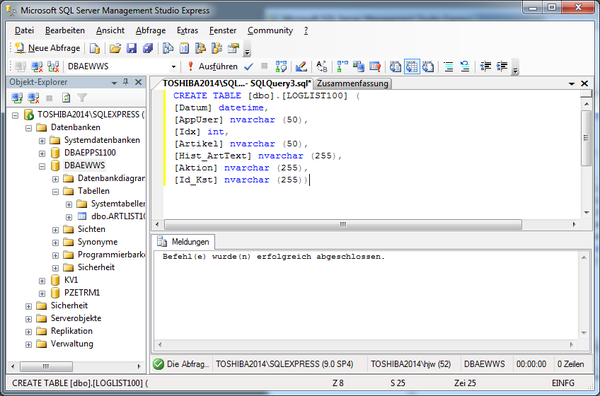Image resolution: width=600 pixels, height=396 pixels.
Task: Save the query with the disk icon
Action: [x=131, y=48]
